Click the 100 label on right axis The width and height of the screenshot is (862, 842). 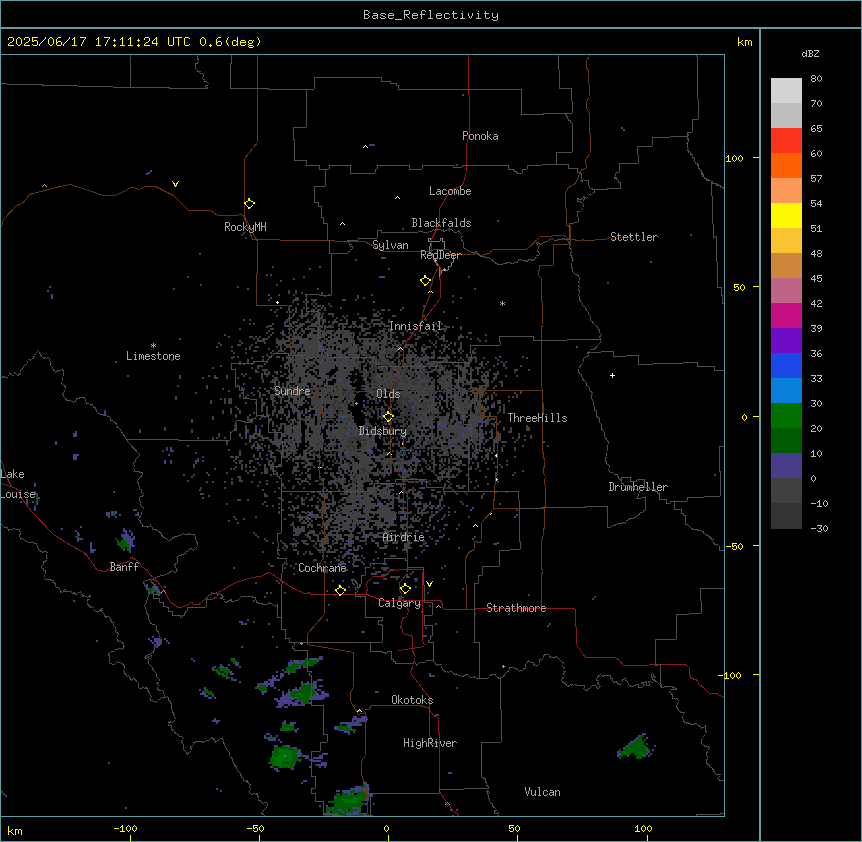click(734, 158)
